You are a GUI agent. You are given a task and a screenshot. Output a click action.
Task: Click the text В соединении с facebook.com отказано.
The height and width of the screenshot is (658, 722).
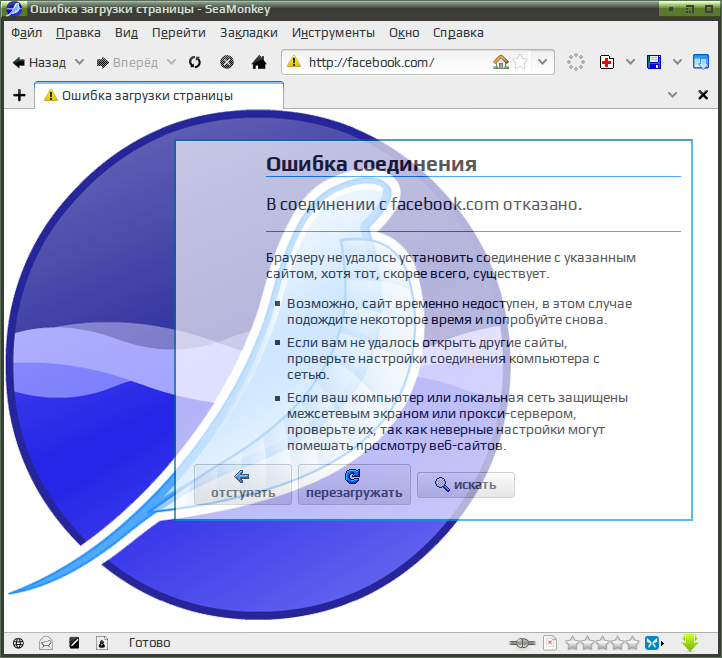(424, 204)
